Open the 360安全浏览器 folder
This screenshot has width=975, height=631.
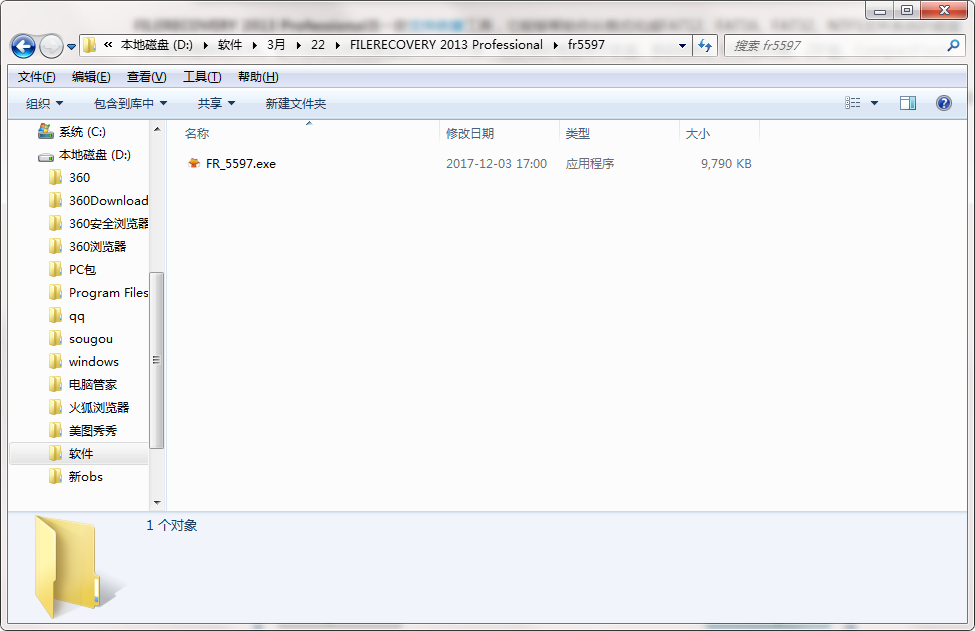[109, 224]
